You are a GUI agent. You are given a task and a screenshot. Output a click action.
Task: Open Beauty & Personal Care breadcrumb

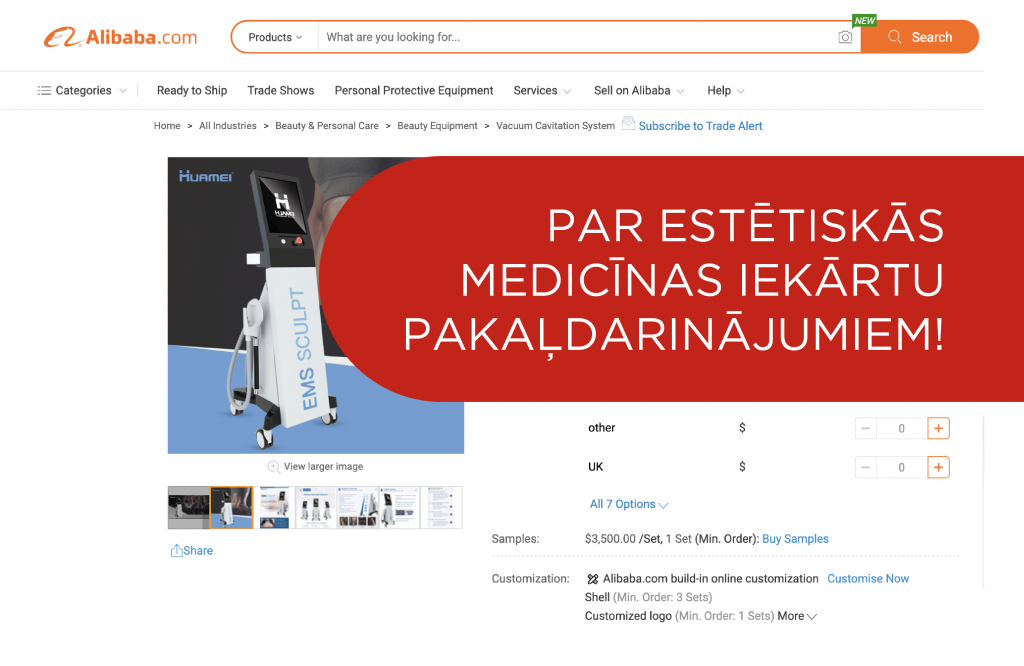coord(327,126)
